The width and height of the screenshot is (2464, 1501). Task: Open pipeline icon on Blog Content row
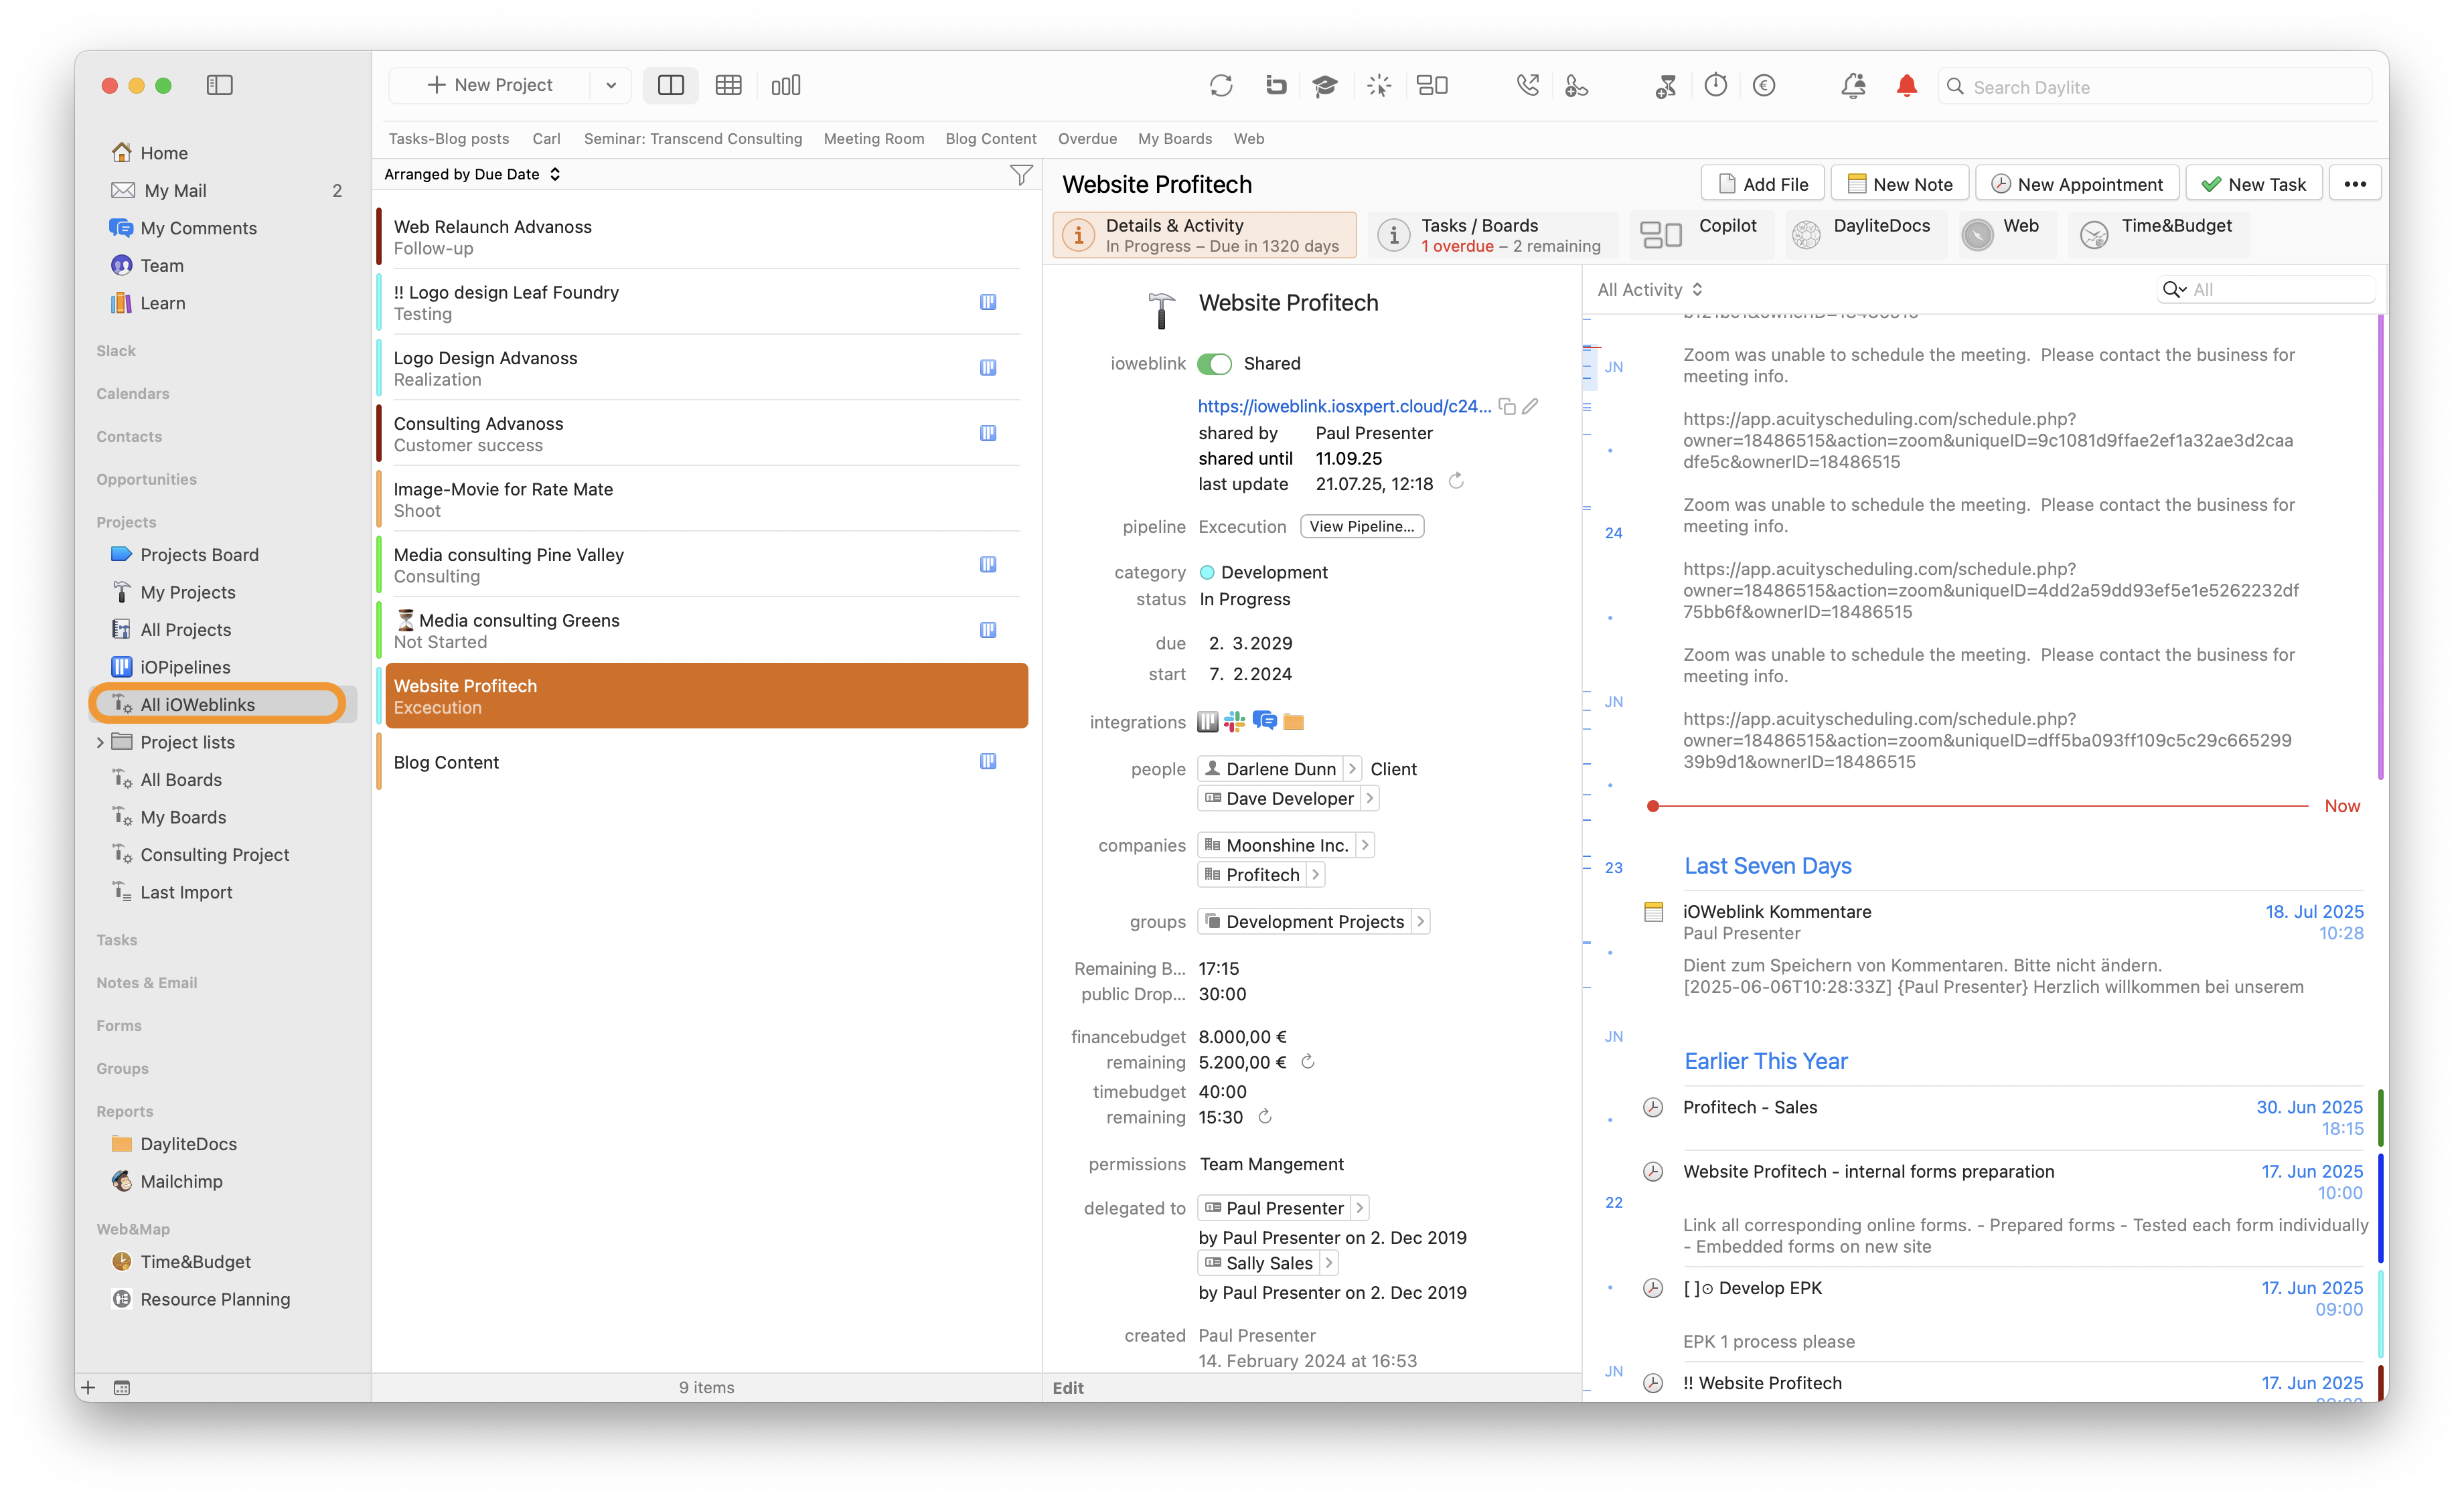[988, 761]
